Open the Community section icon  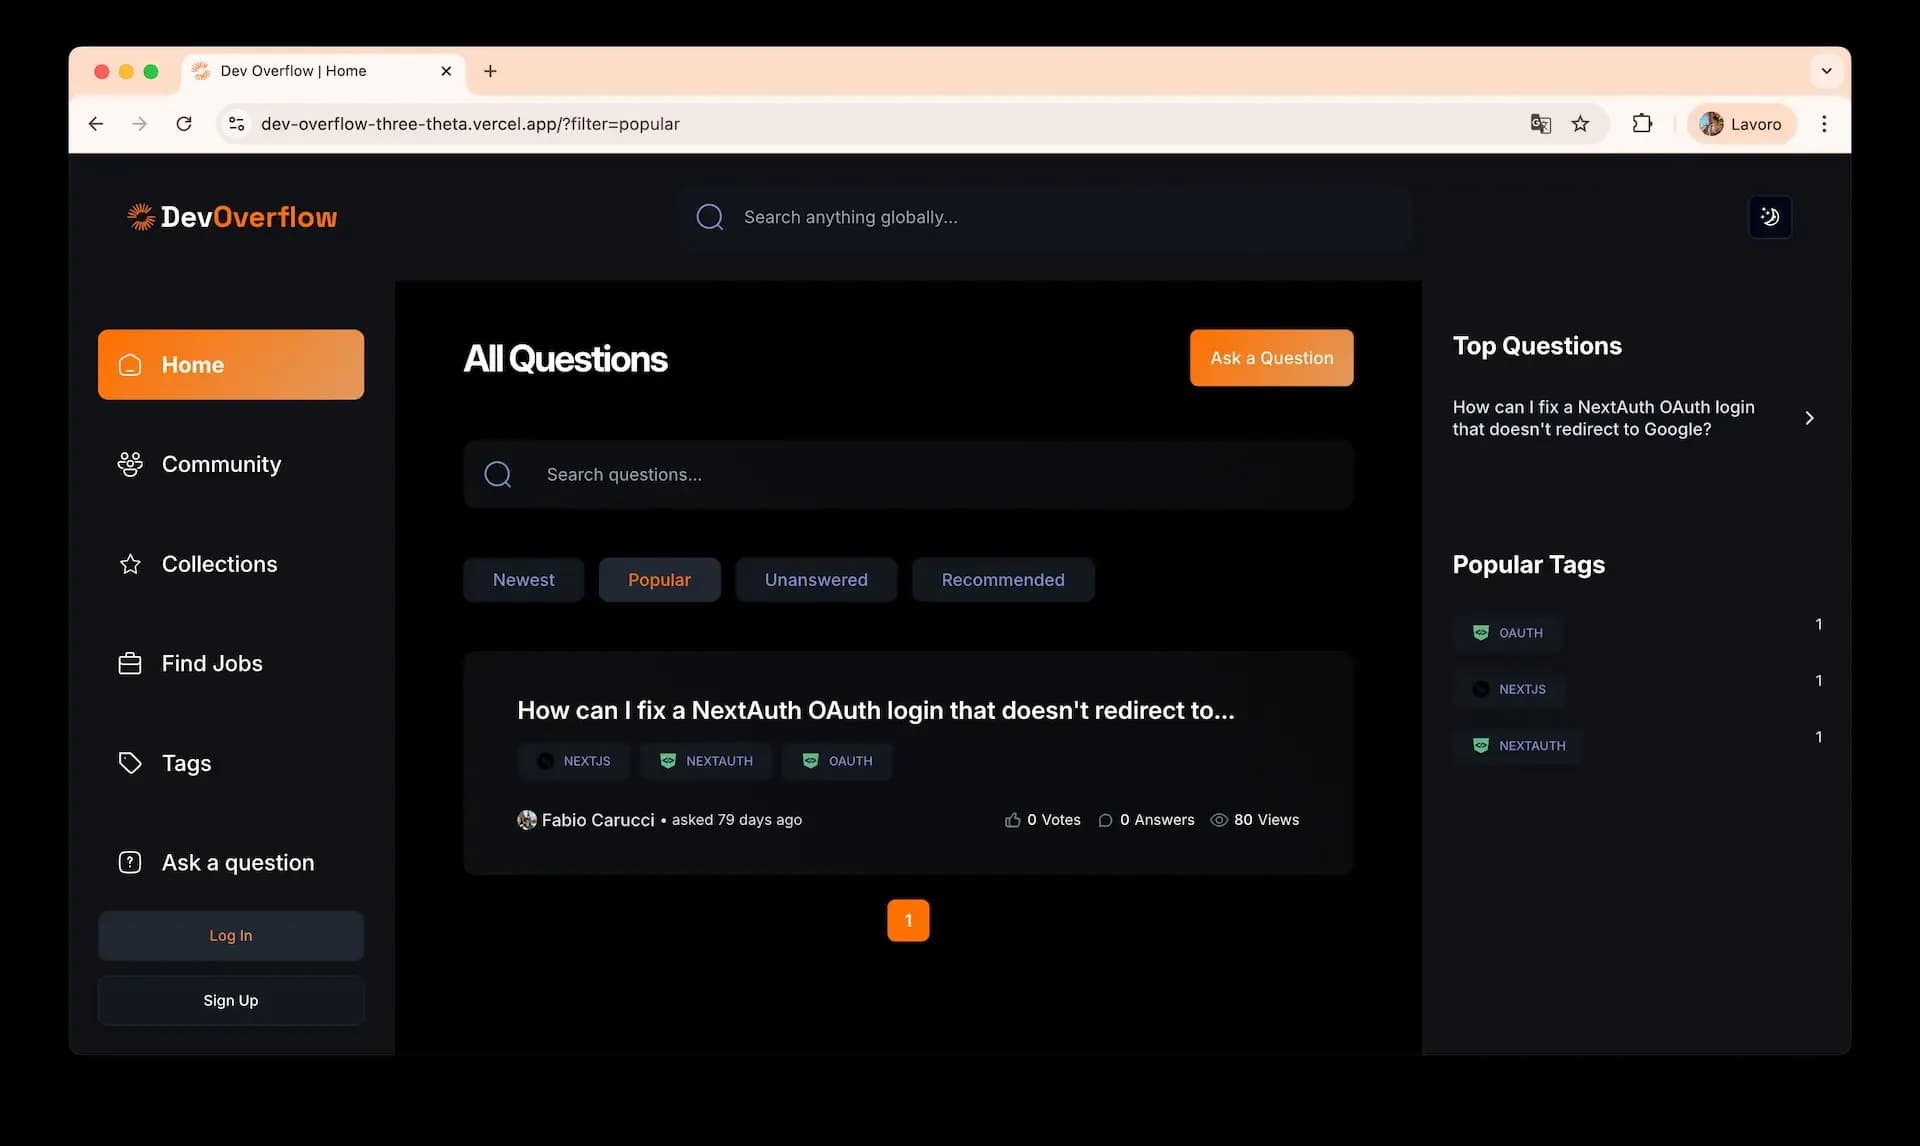(x=130, y=464)
